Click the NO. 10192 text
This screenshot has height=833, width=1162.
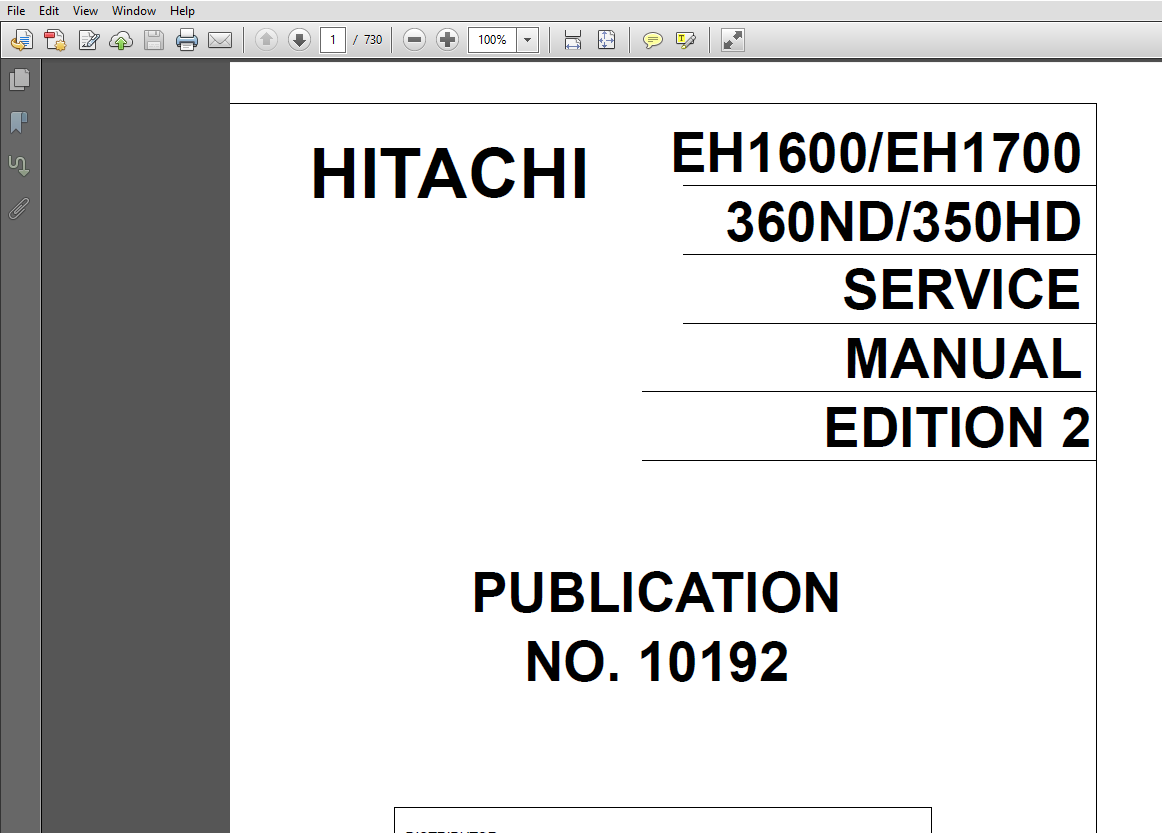click(657, 662)
